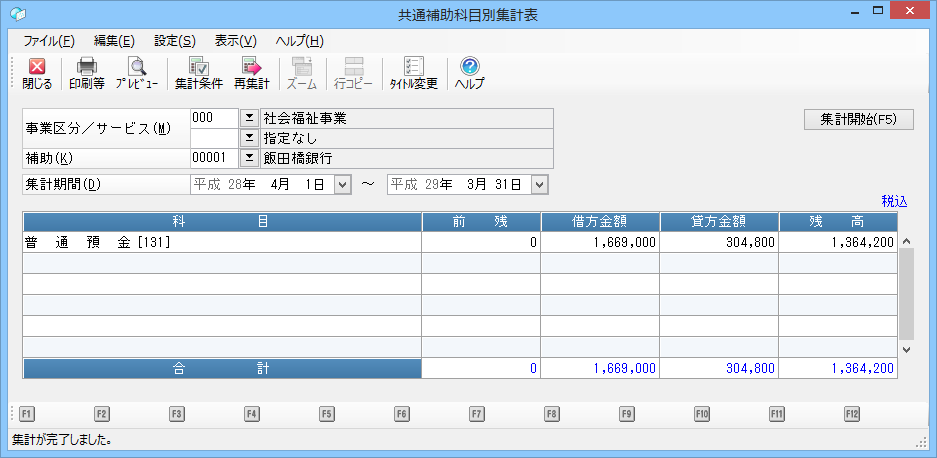
Task: Click the 閉じる (close) toolbar icon
Action: tap(37, 74)
